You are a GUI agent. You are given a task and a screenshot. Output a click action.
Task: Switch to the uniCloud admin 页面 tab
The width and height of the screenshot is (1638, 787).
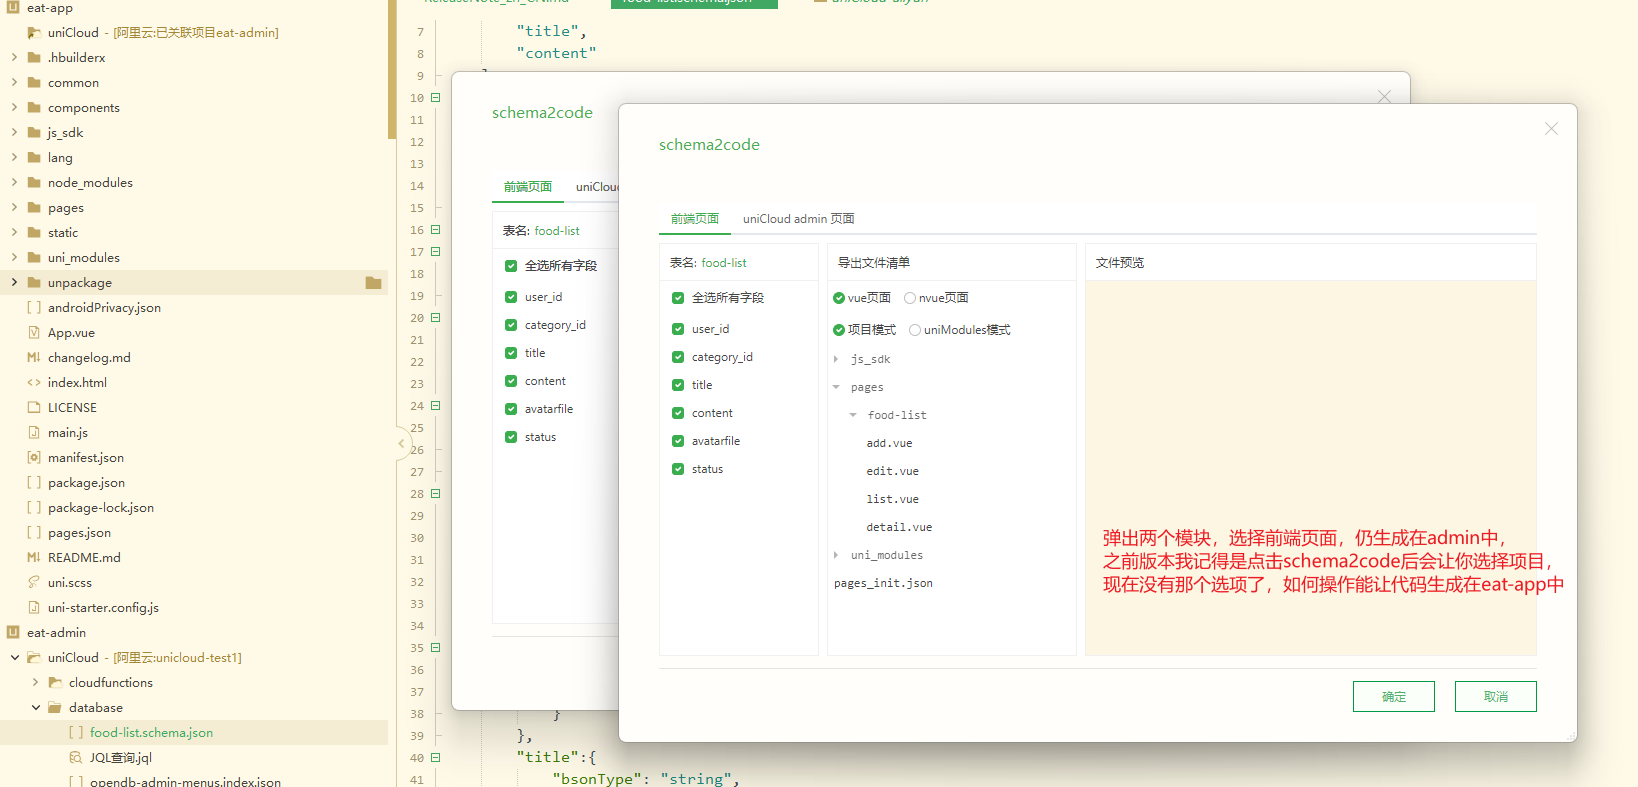point(798,219)
